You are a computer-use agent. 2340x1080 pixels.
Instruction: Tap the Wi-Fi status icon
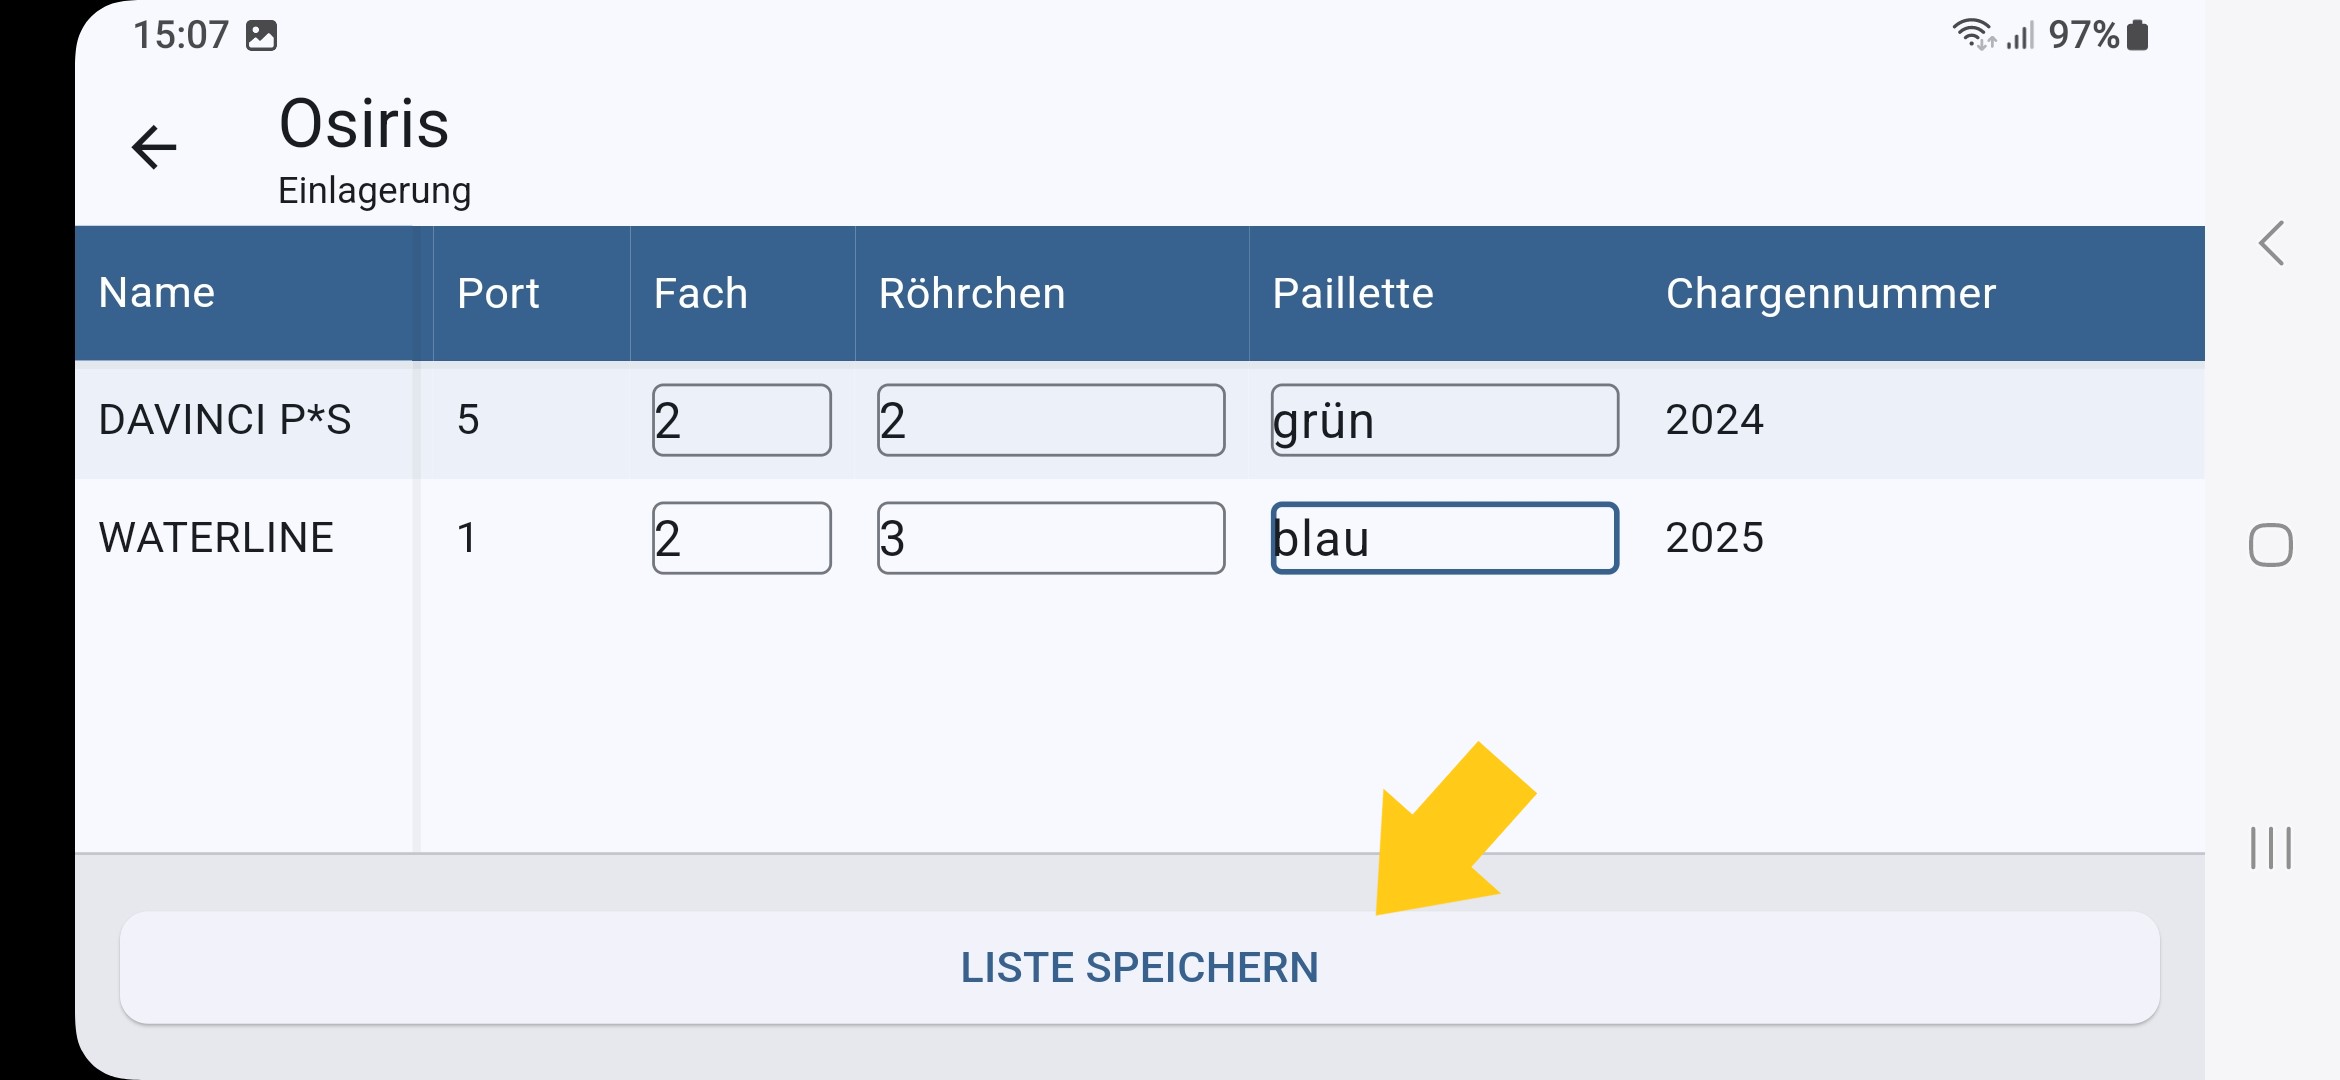click(x=1974, y=35)
